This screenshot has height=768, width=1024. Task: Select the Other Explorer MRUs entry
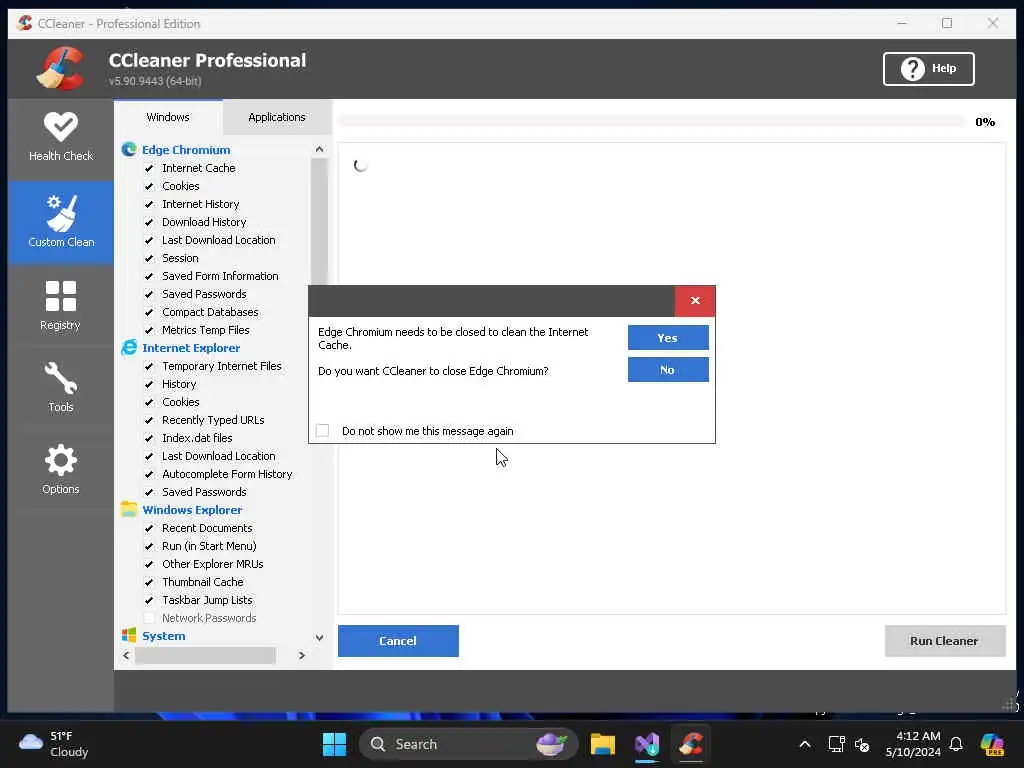point(213,564)
